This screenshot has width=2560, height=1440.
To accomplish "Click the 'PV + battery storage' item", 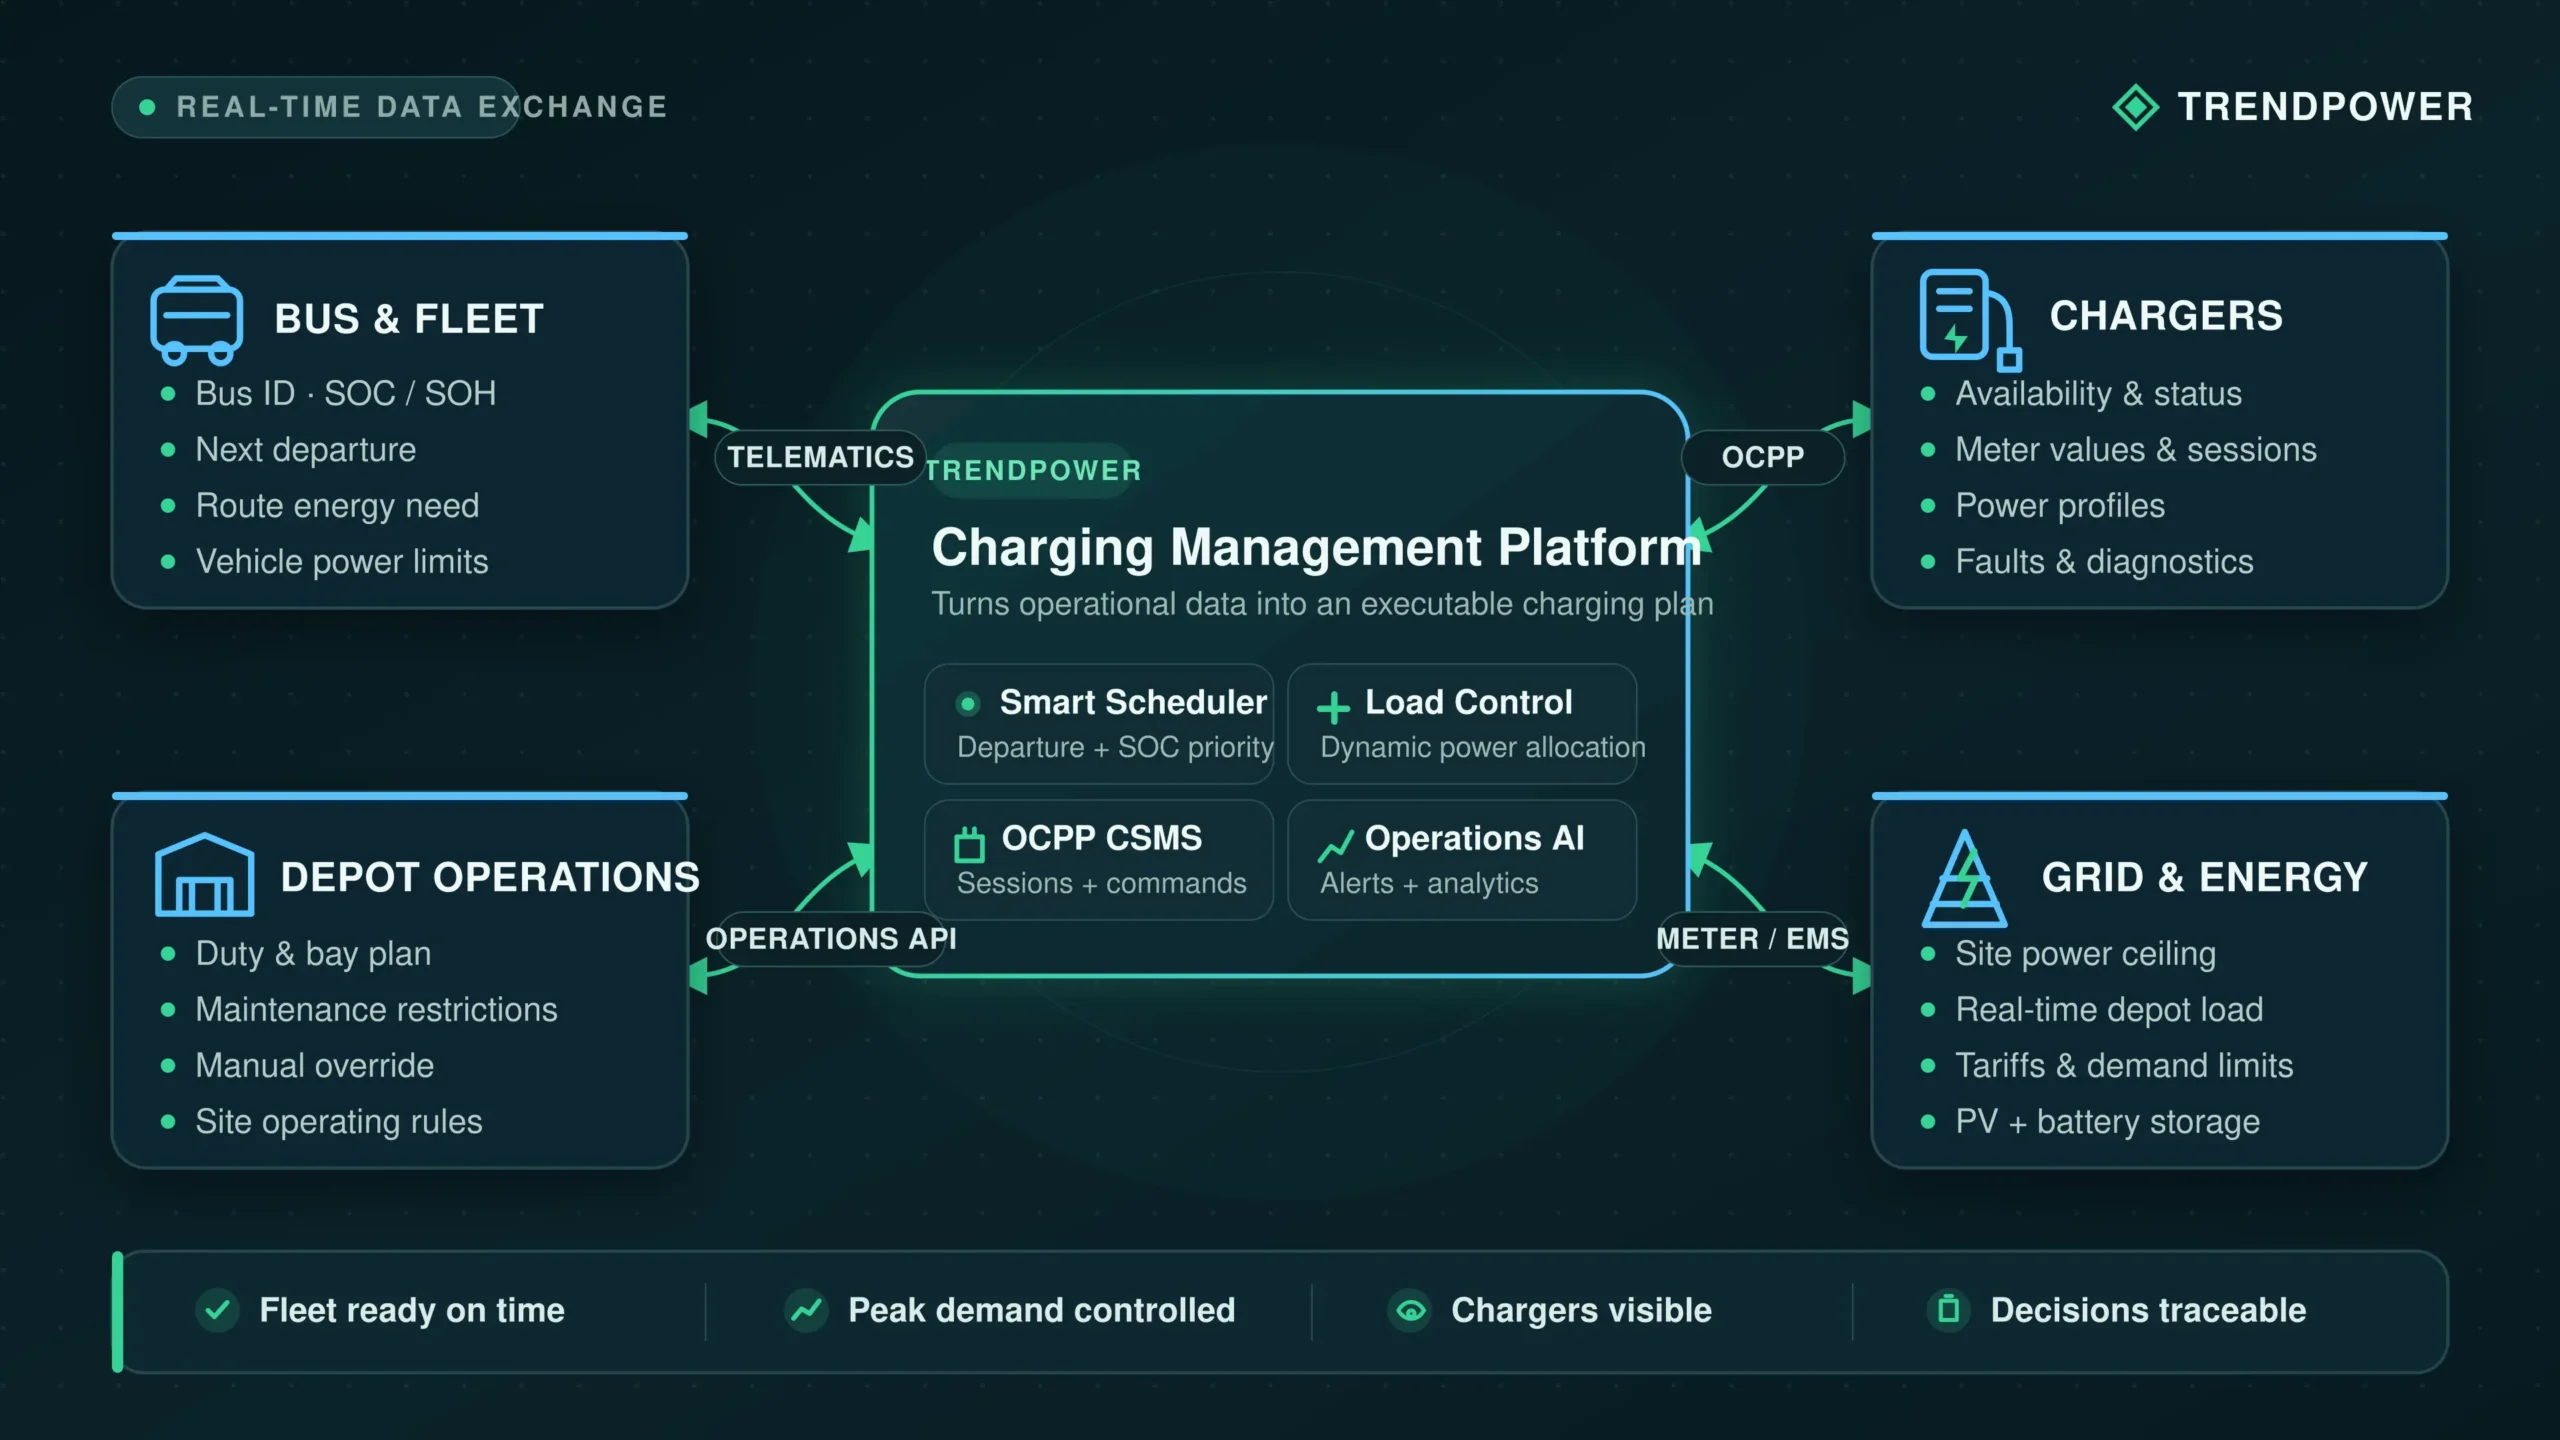I will pyautogui.click(x=2107, y=1122).
